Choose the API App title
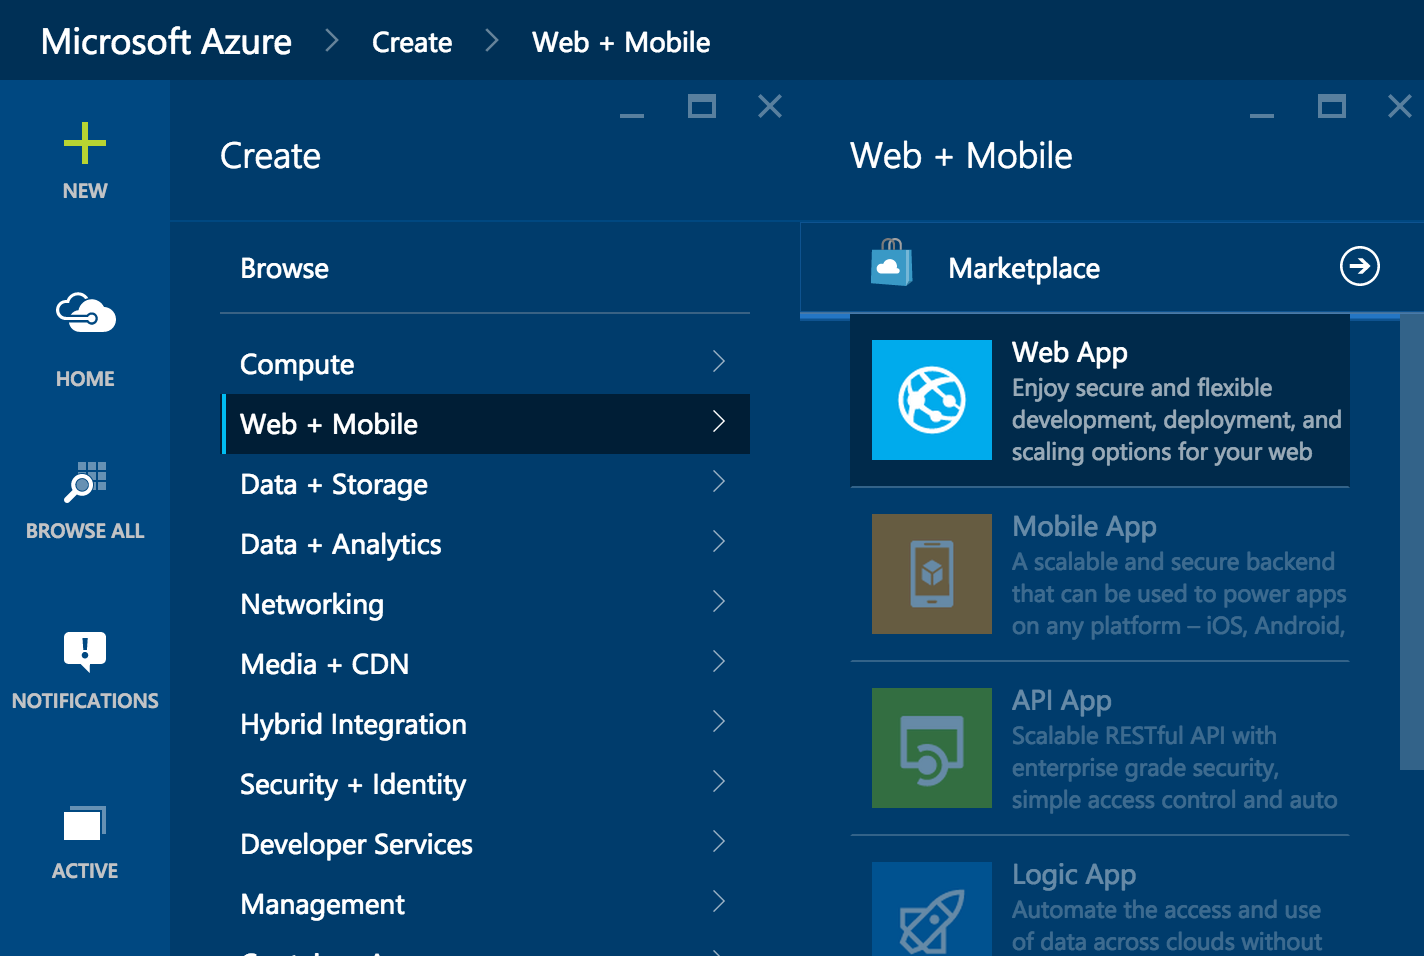 tap(1062, 700)
